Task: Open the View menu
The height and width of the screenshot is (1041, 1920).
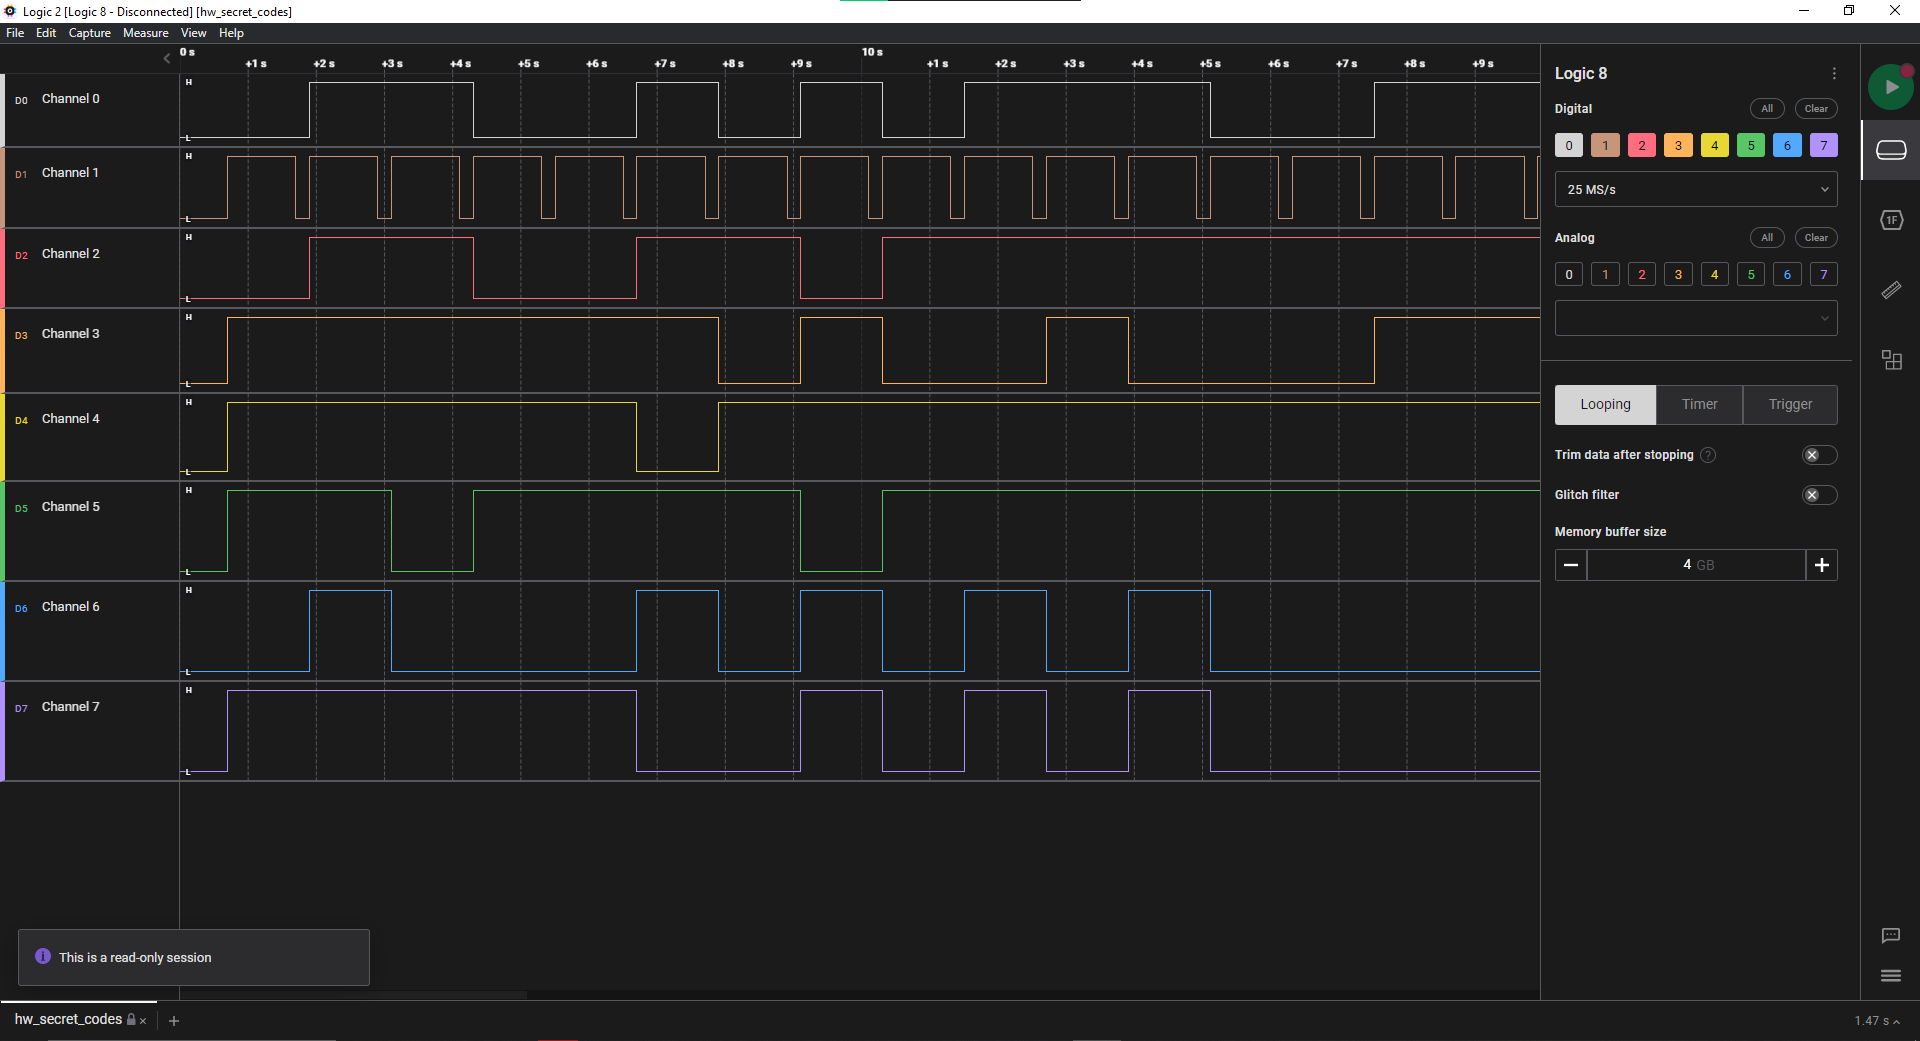Action: (x=194, y=33)
